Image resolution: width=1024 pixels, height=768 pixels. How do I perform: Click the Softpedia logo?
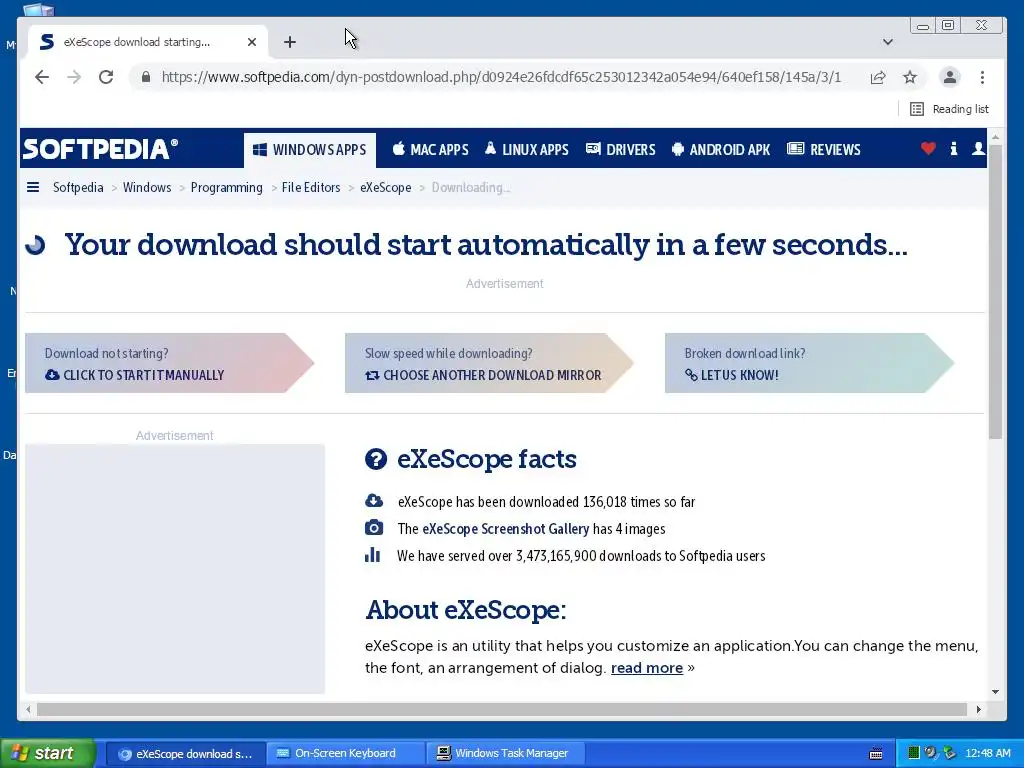(100, 150)
